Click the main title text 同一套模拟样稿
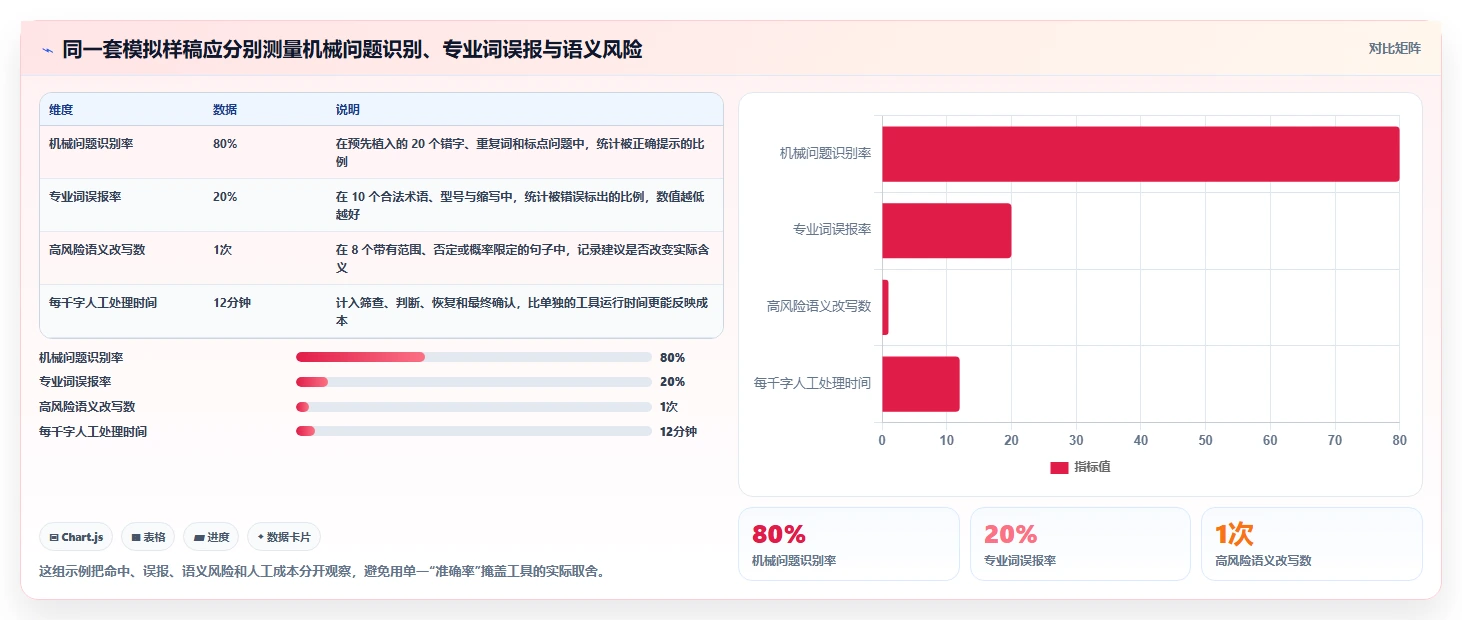Viewport: 1462px width, 620px height. (353, 50)
